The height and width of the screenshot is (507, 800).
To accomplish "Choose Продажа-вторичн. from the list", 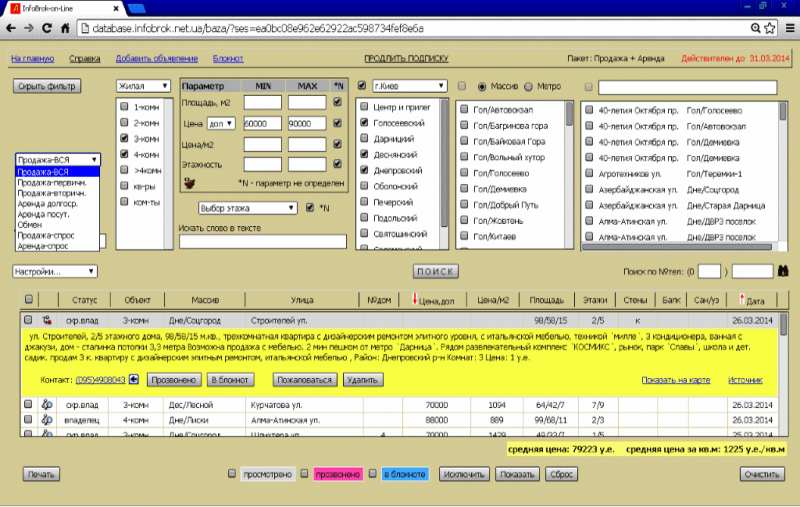I will 58,193.
